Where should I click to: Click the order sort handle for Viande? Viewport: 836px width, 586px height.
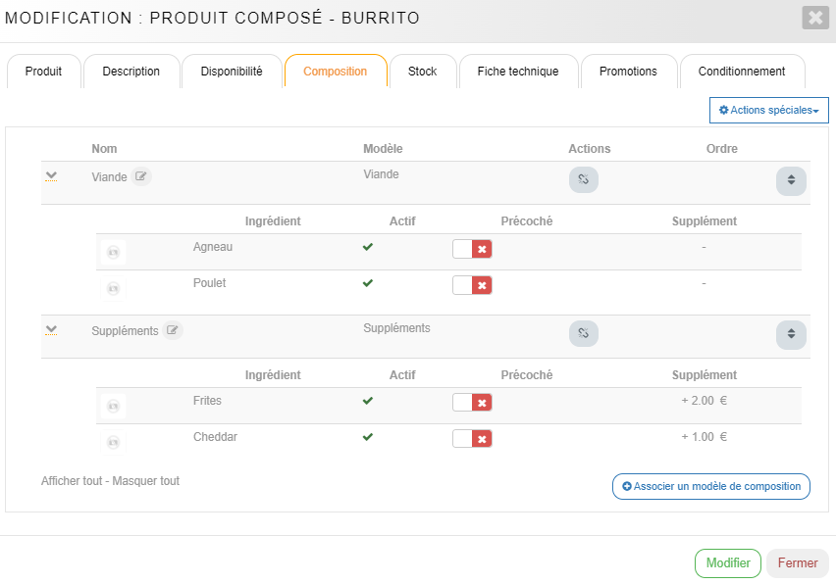click(x=790, y=181)
